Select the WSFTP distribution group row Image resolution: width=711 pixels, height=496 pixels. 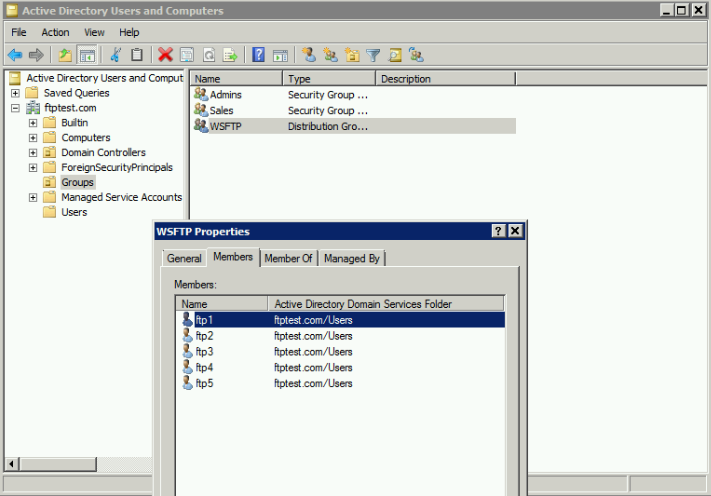[x=354, y=126]
